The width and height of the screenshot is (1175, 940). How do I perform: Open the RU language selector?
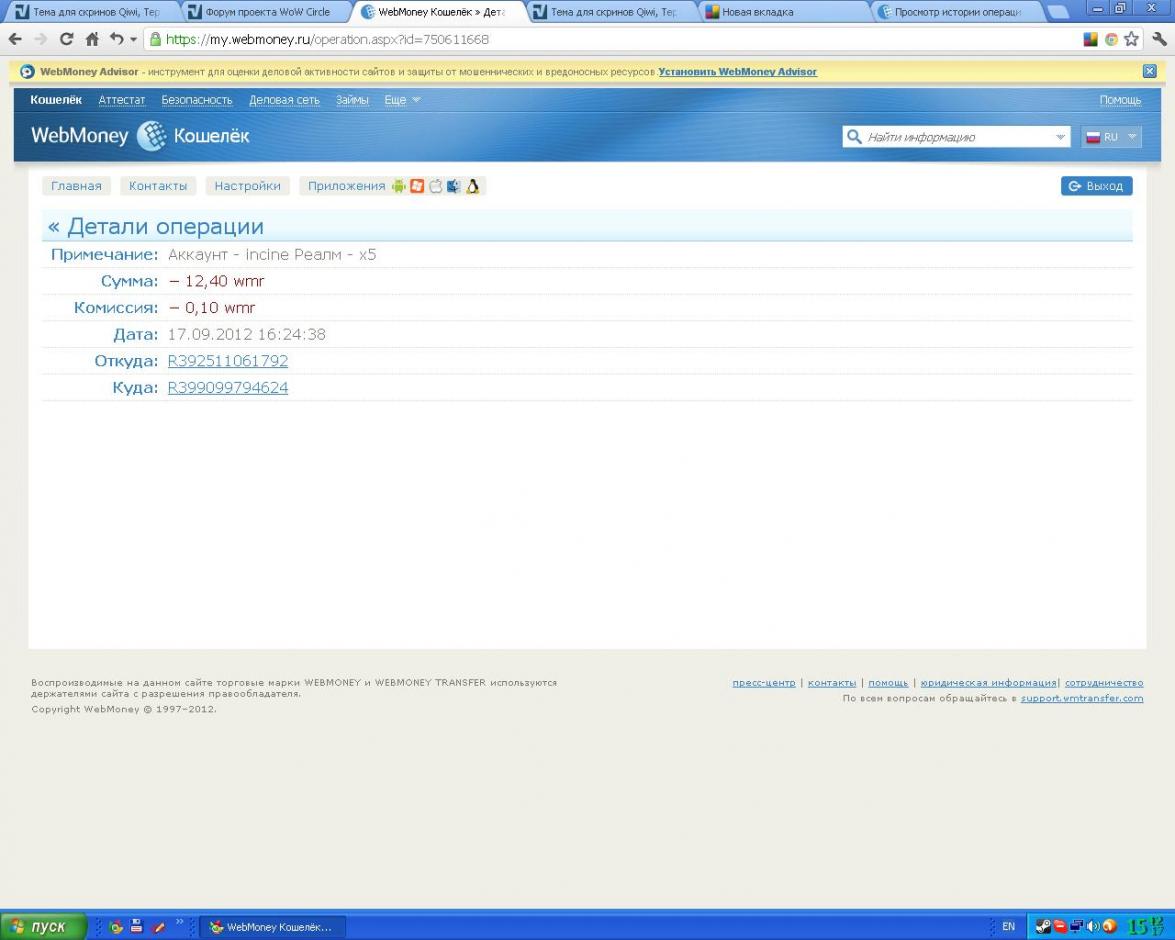[x=1111, y=137]
